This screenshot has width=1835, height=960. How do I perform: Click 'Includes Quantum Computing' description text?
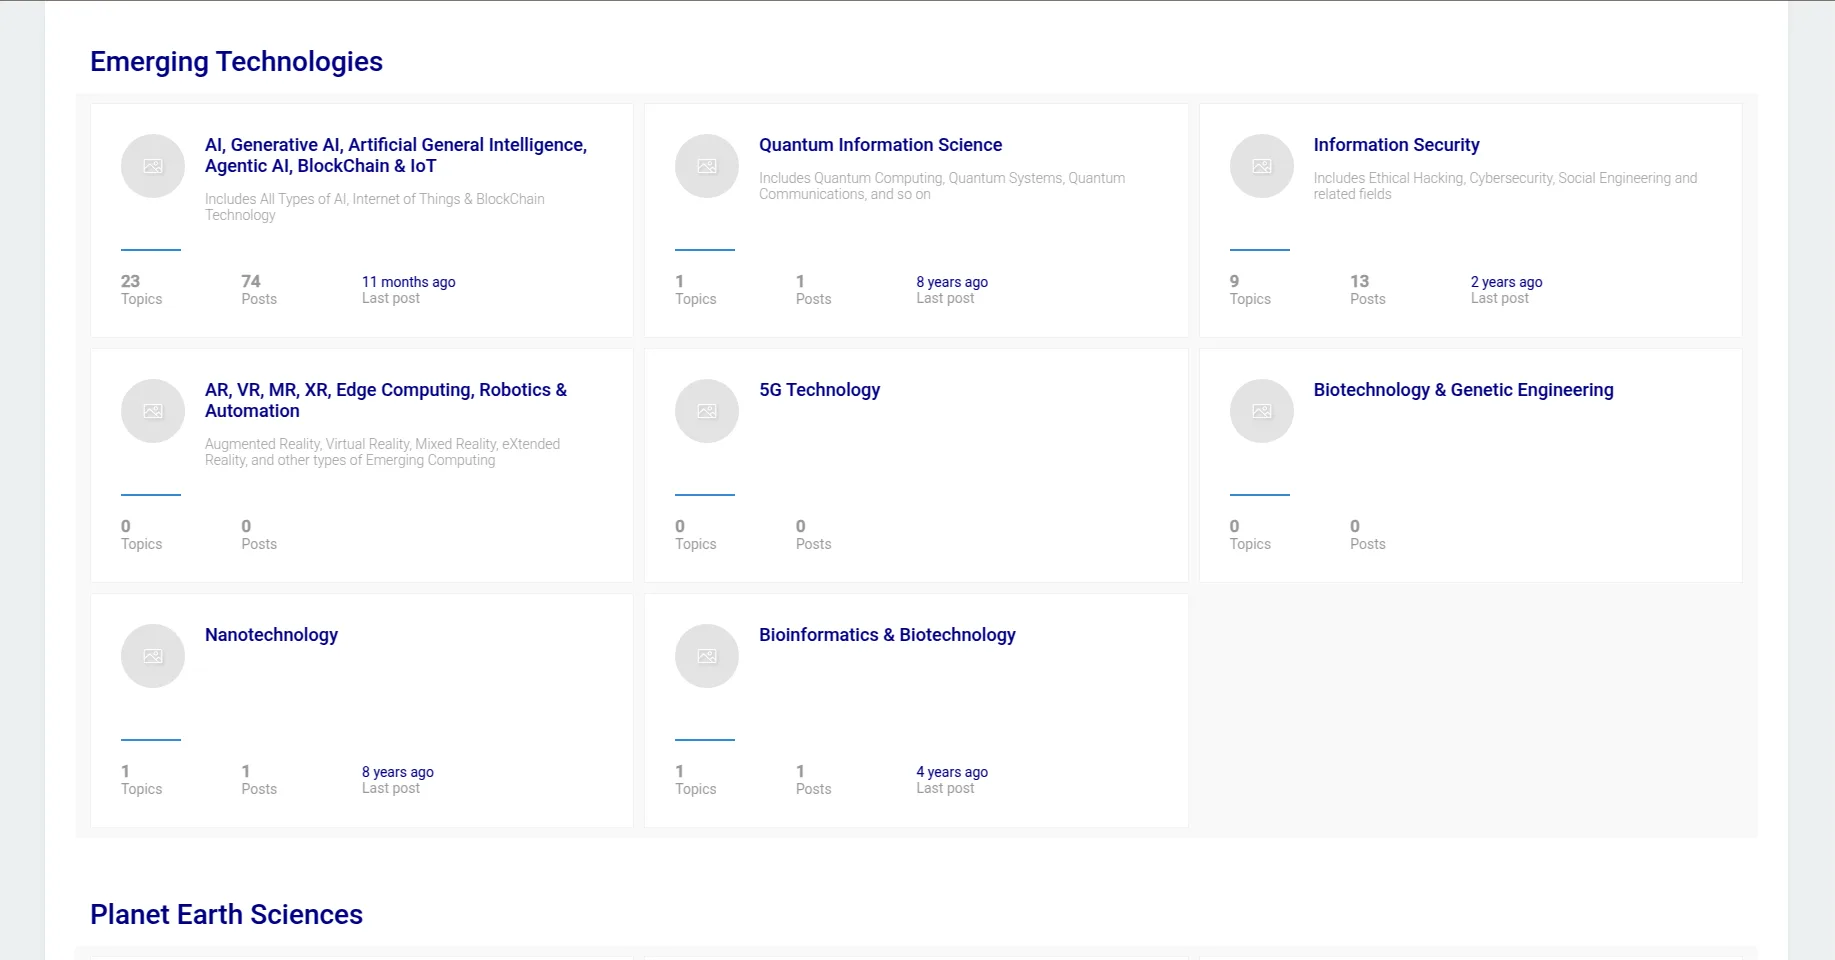coord(942,186)
